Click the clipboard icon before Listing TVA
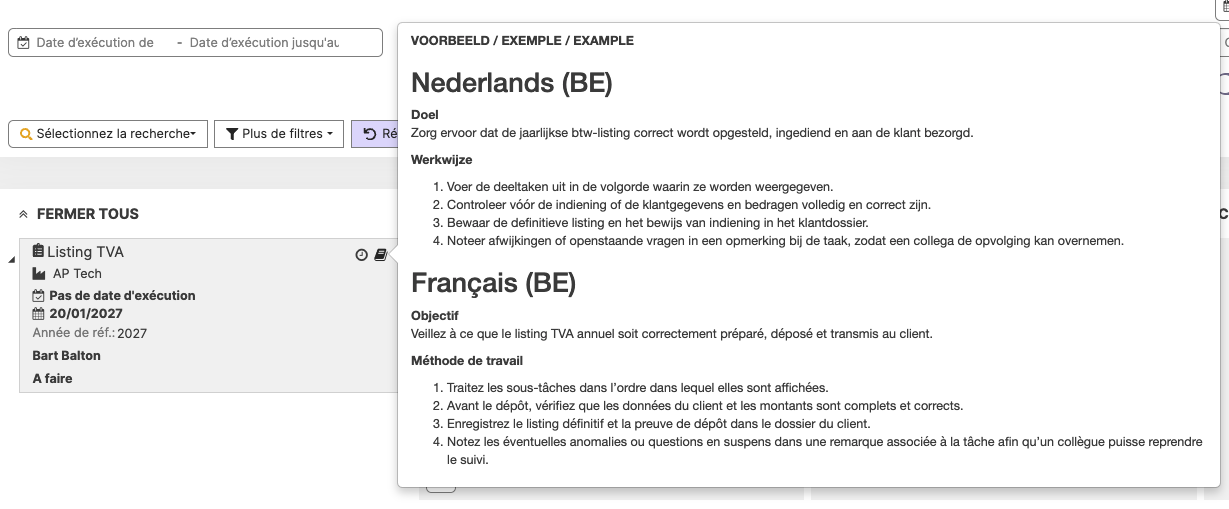1229x509 pixels. (38, 252)
